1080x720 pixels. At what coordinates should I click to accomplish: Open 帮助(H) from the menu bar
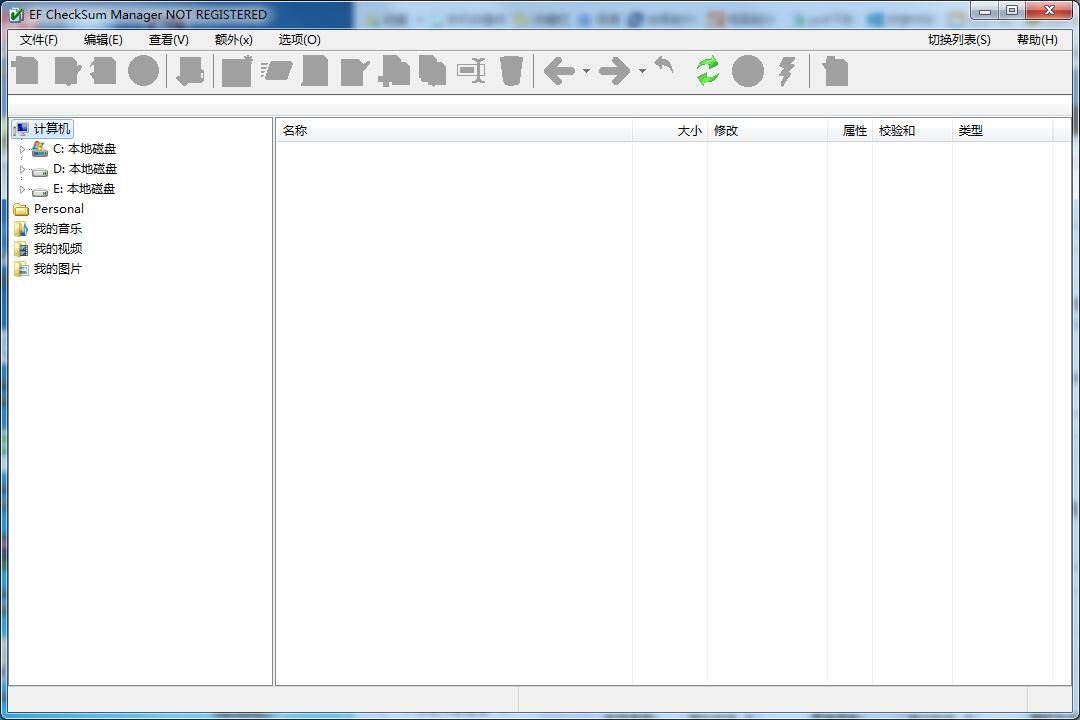1037,40
